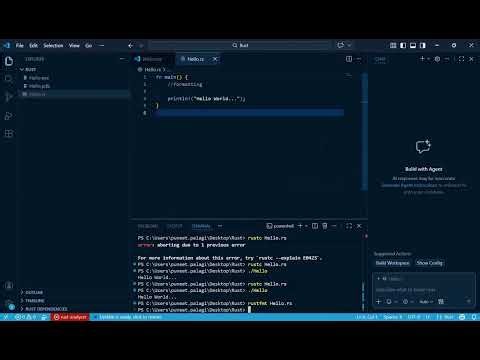Image resolution: width=480 pixels, height=360 pixels.
Task: Start a new chat with plus icon
Action: tap(422, 59)
